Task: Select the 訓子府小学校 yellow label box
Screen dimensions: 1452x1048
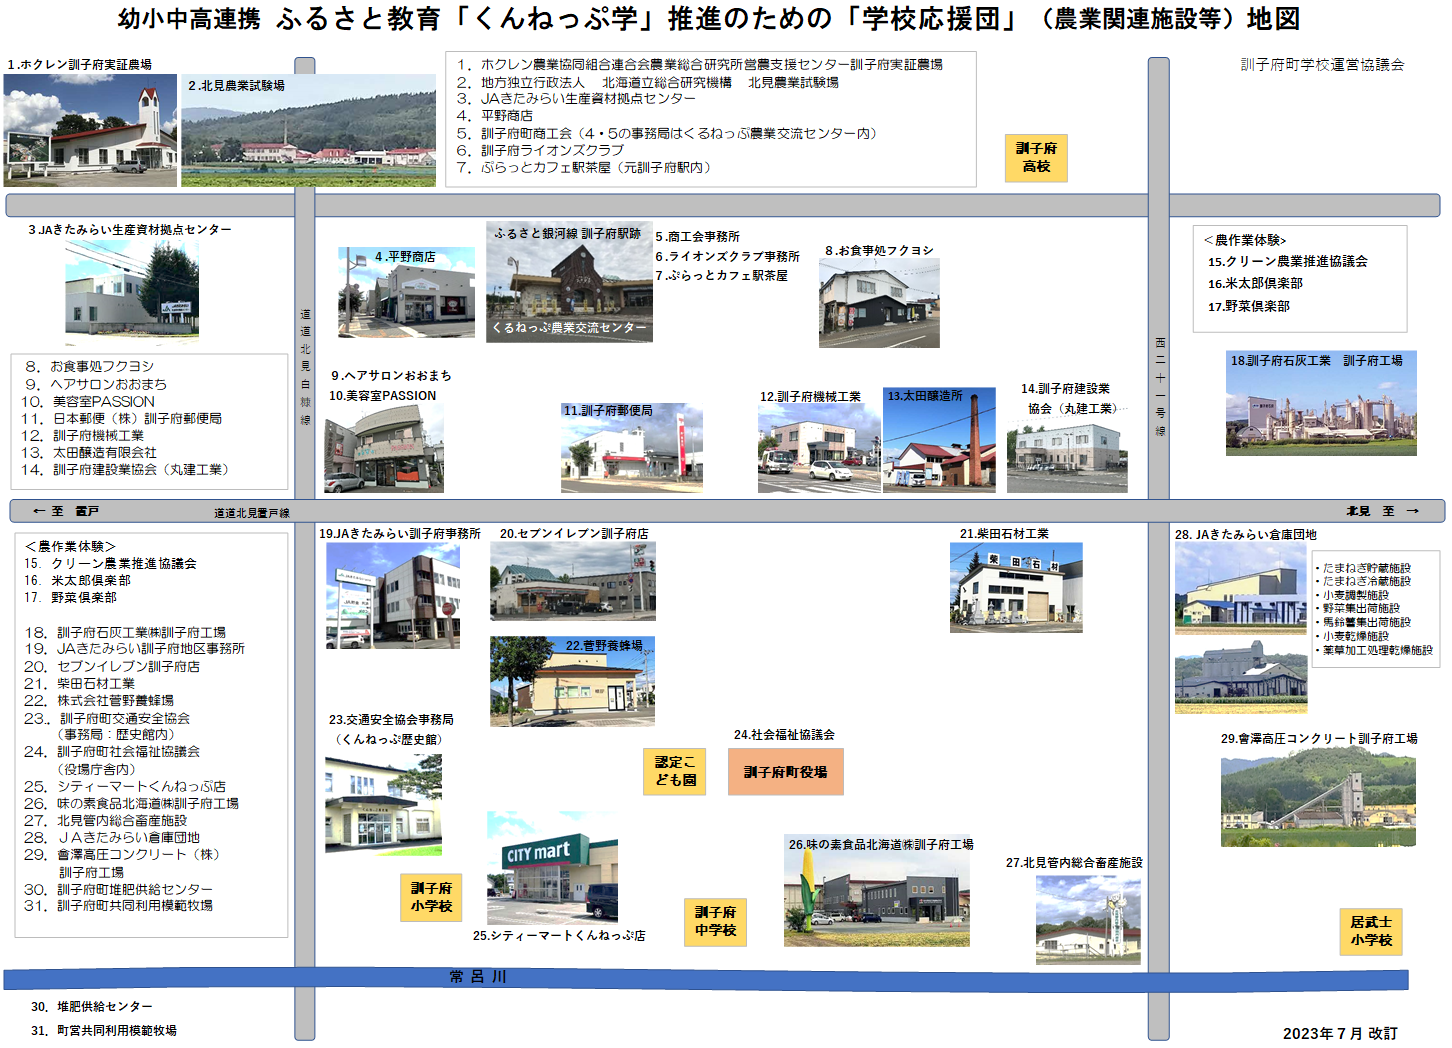Action: click(431, 898)
